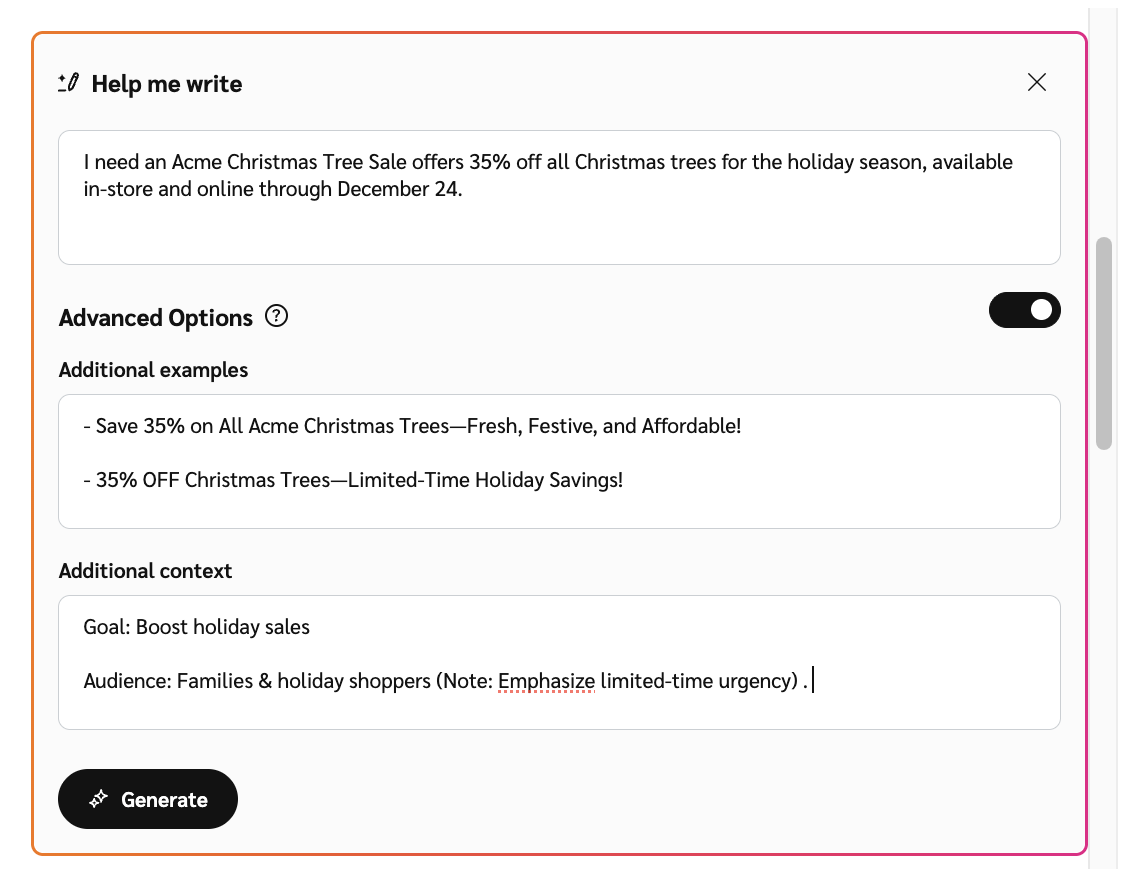Click the Help me write title text
This screenshot has height=876, width=1124.
point(167,84)
